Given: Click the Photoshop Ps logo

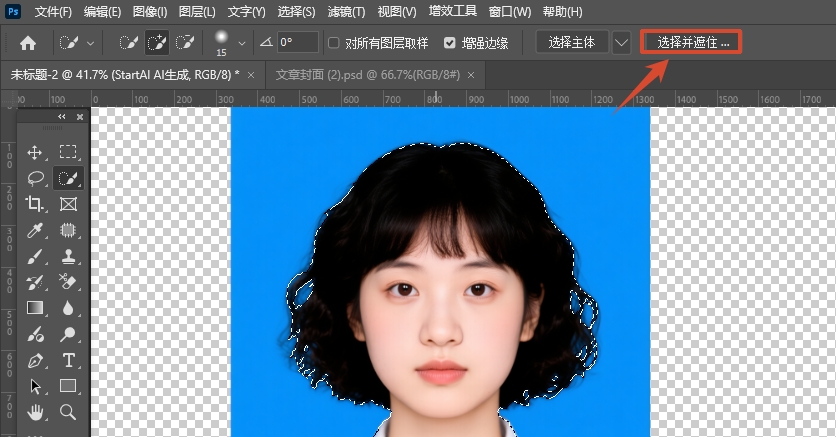Looking at the screenshot, I should (12, 11).
